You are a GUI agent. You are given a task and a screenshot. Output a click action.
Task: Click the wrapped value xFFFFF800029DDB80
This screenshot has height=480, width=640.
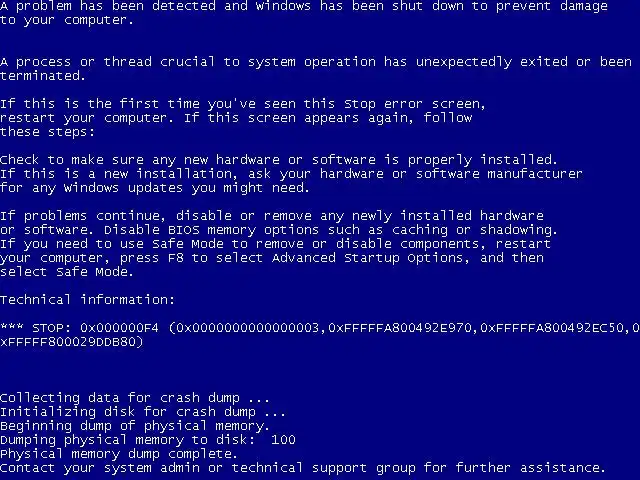68,342
